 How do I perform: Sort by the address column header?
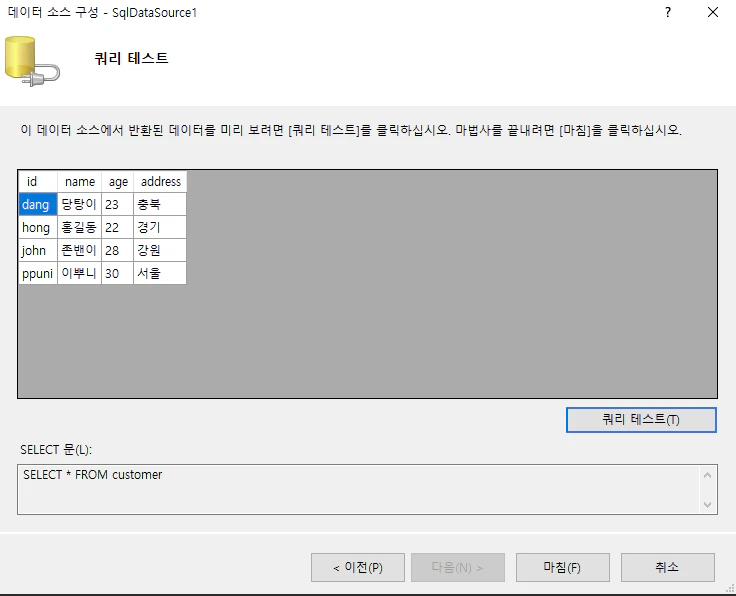pyautogui.click(x=160, y=182)
